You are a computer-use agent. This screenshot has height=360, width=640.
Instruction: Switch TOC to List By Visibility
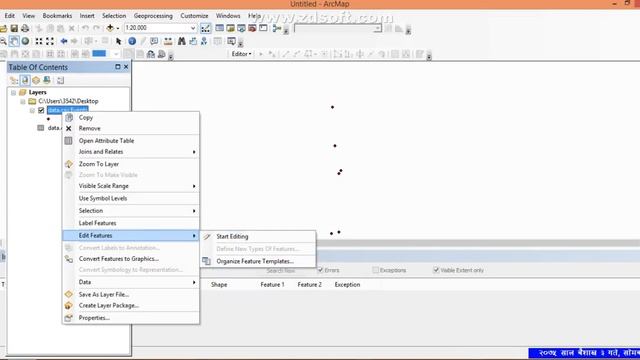pyautogui.click(x=36, y=80)
